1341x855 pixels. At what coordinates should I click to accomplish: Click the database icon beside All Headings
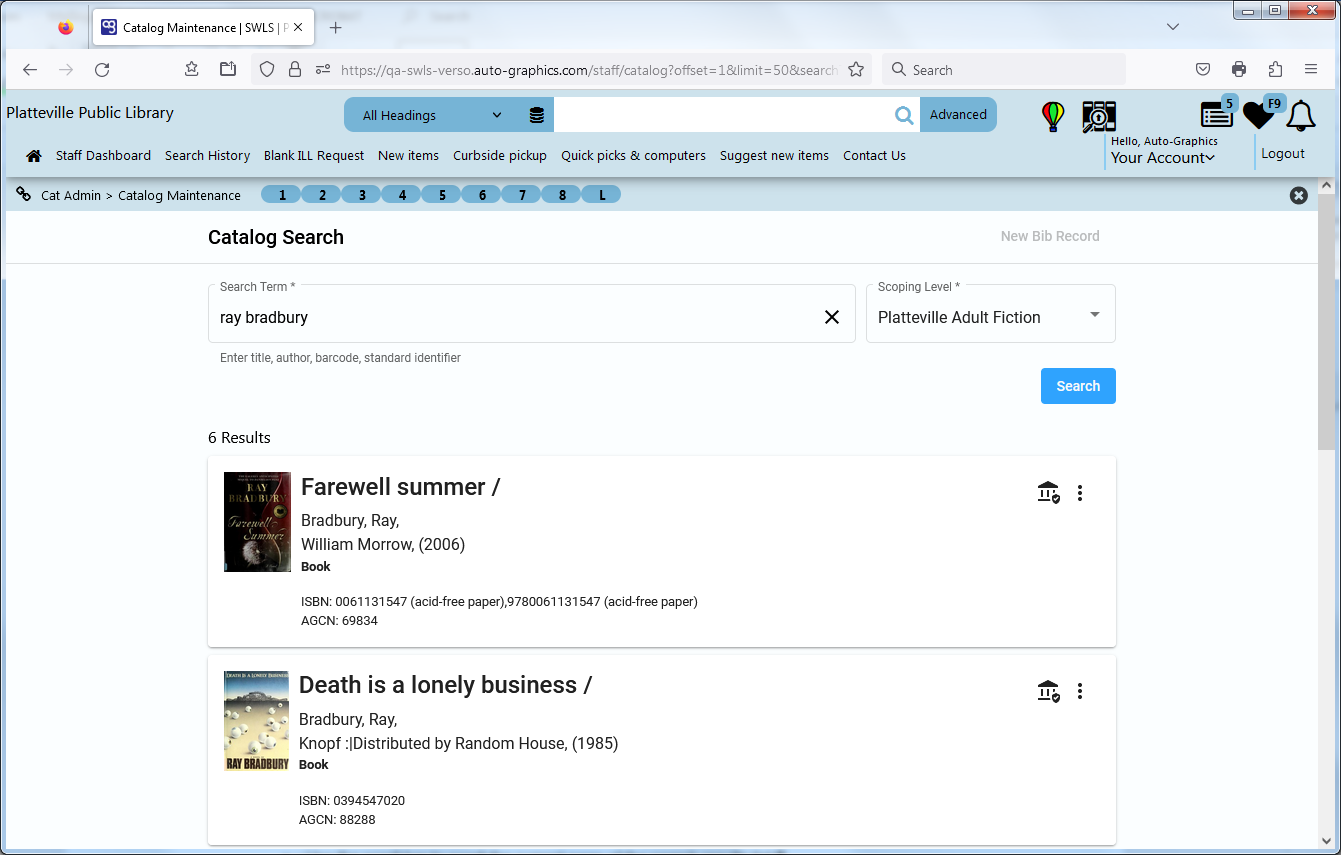pyautogui.click(x=537, y=115)
